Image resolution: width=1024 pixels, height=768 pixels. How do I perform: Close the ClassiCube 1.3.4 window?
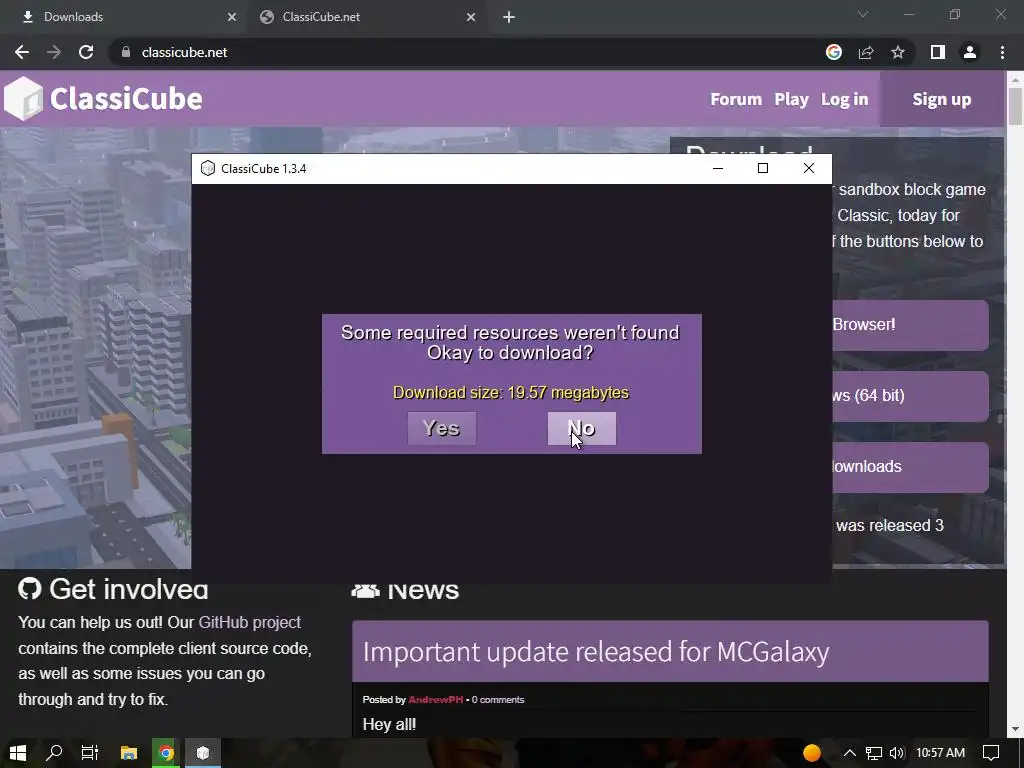point(808,168)
